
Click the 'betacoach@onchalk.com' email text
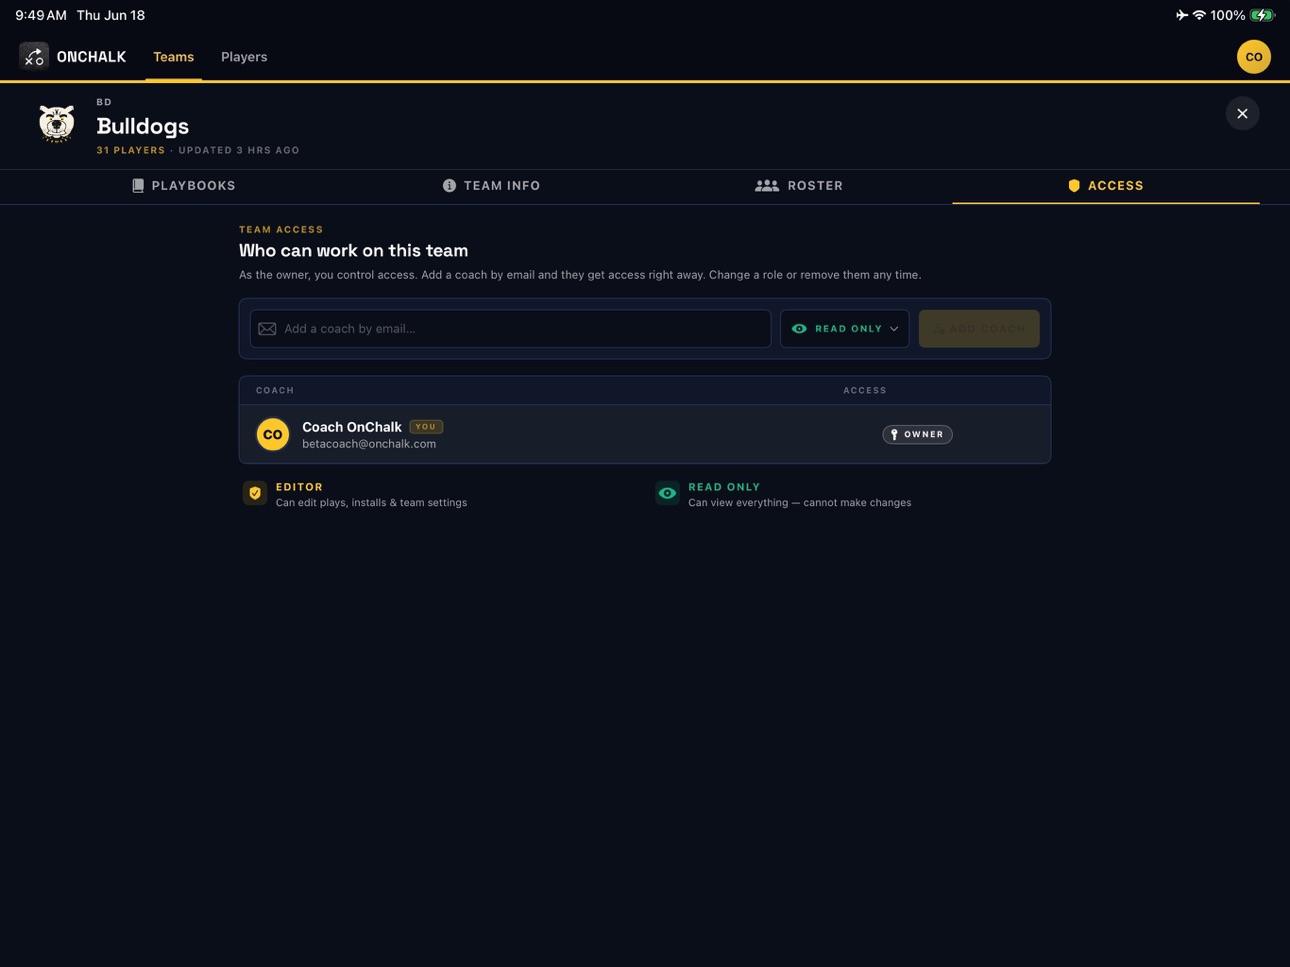(x=369, y=444)
